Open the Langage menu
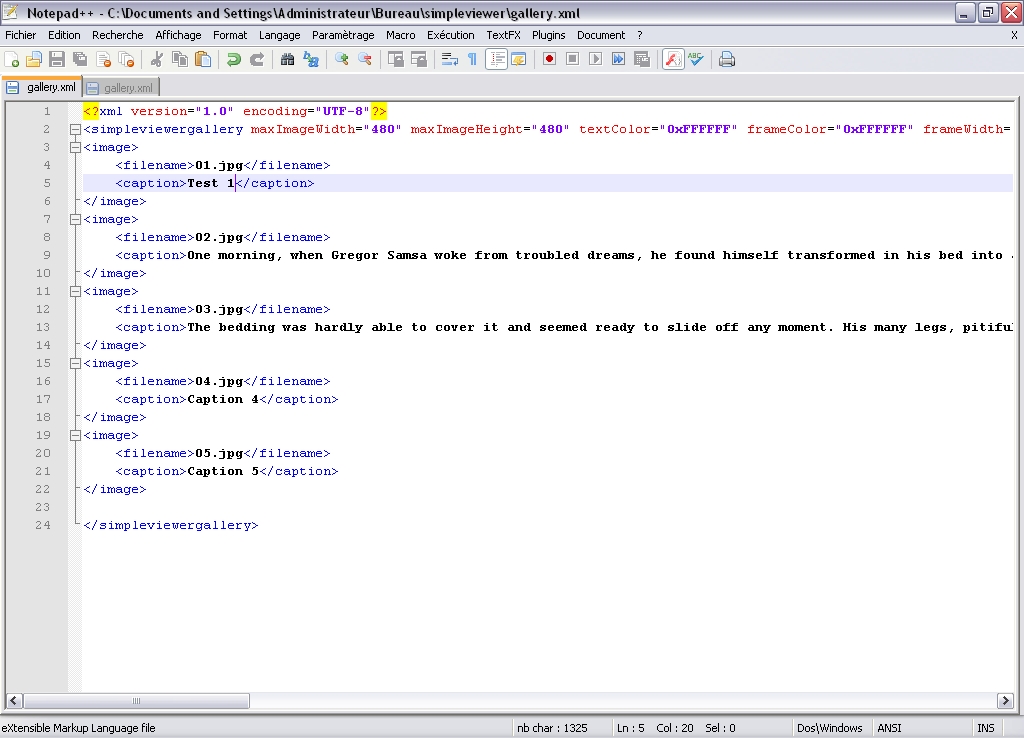1024x738 pixels. click(x=279, y=35)
